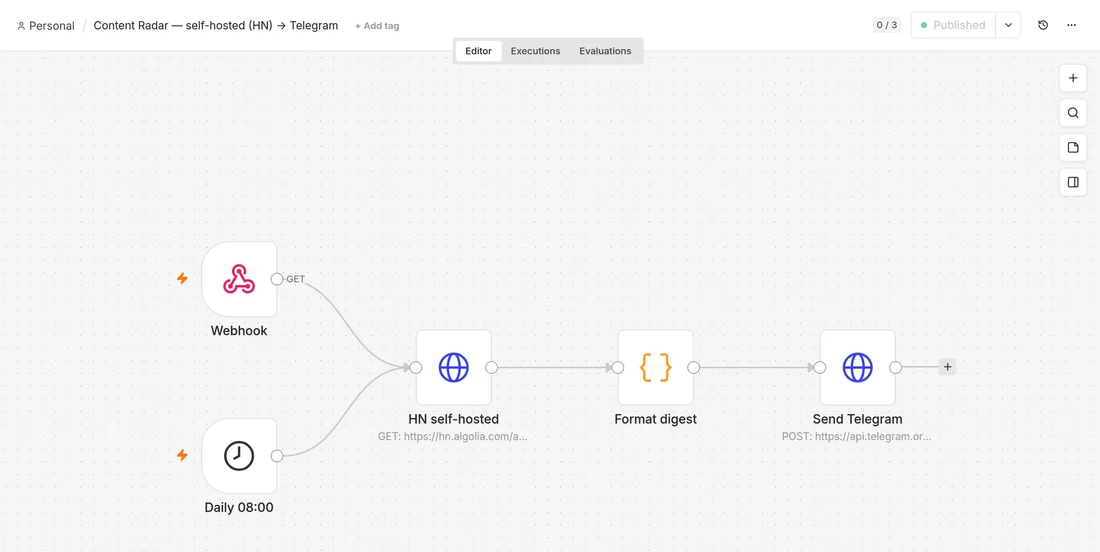Click the lightning trigger icon beside Daily 08:00
The height and width of the screenshot is (552, 1100).
tap(182, 455)
